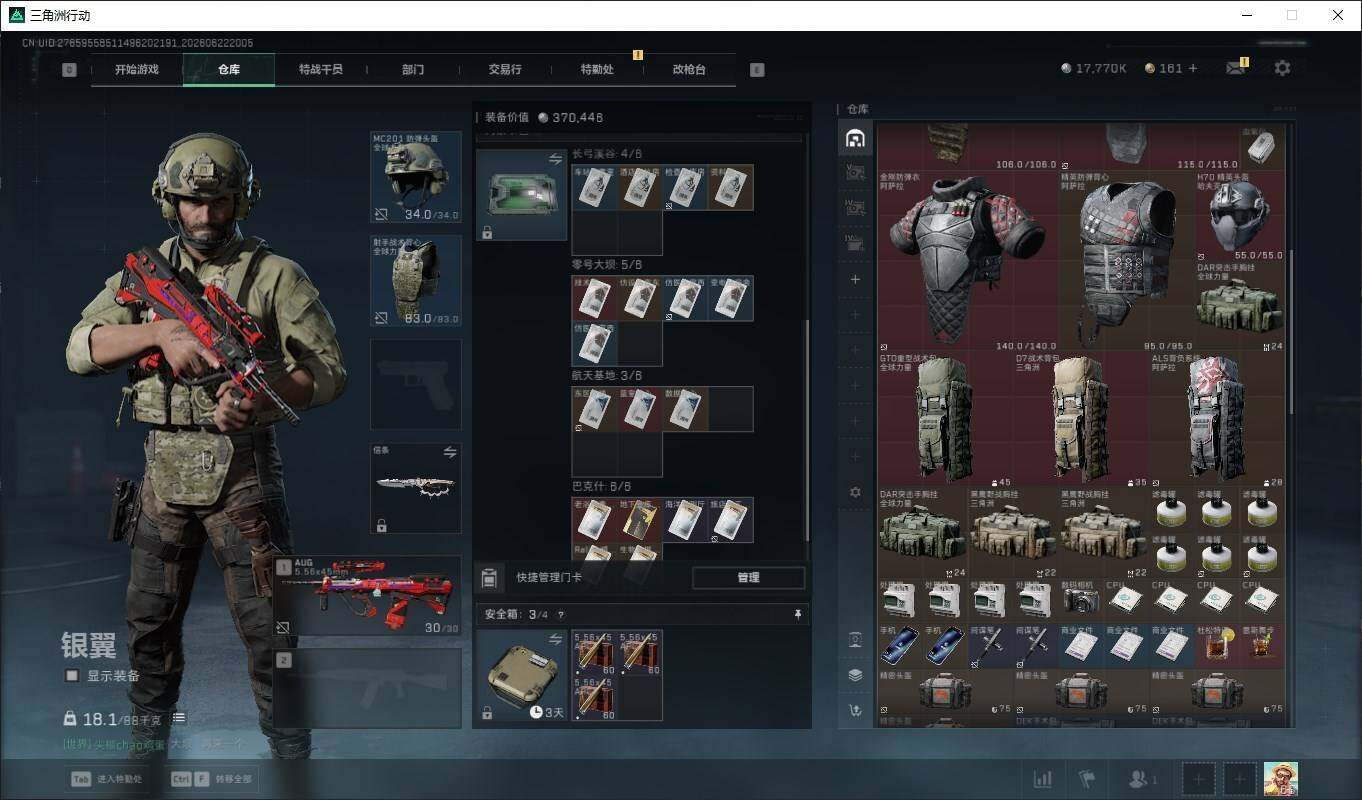
Task: Switch to the 仓库 tab
Action: pos(229,70)
